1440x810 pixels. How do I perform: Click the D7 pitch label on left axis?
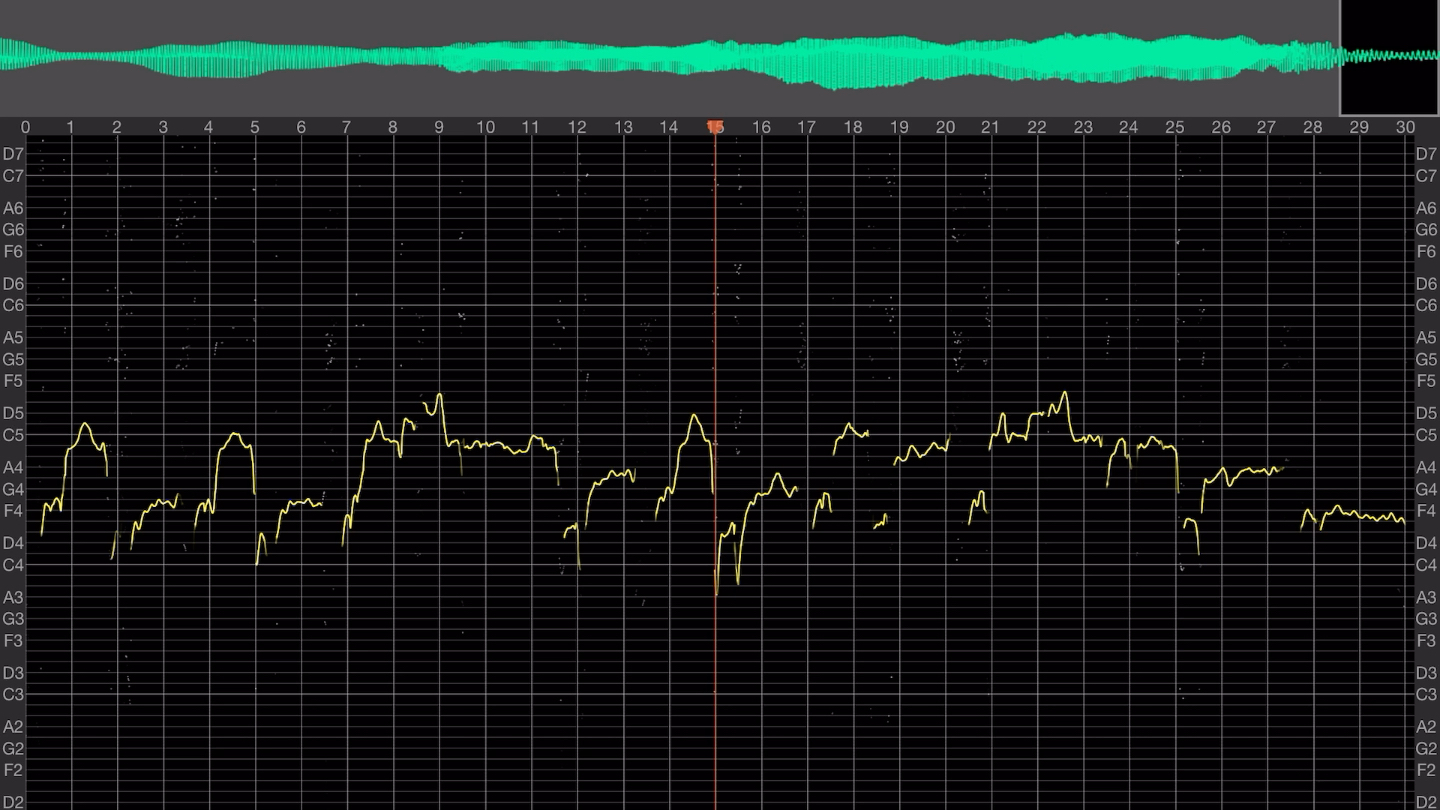[x=13, y=154]
